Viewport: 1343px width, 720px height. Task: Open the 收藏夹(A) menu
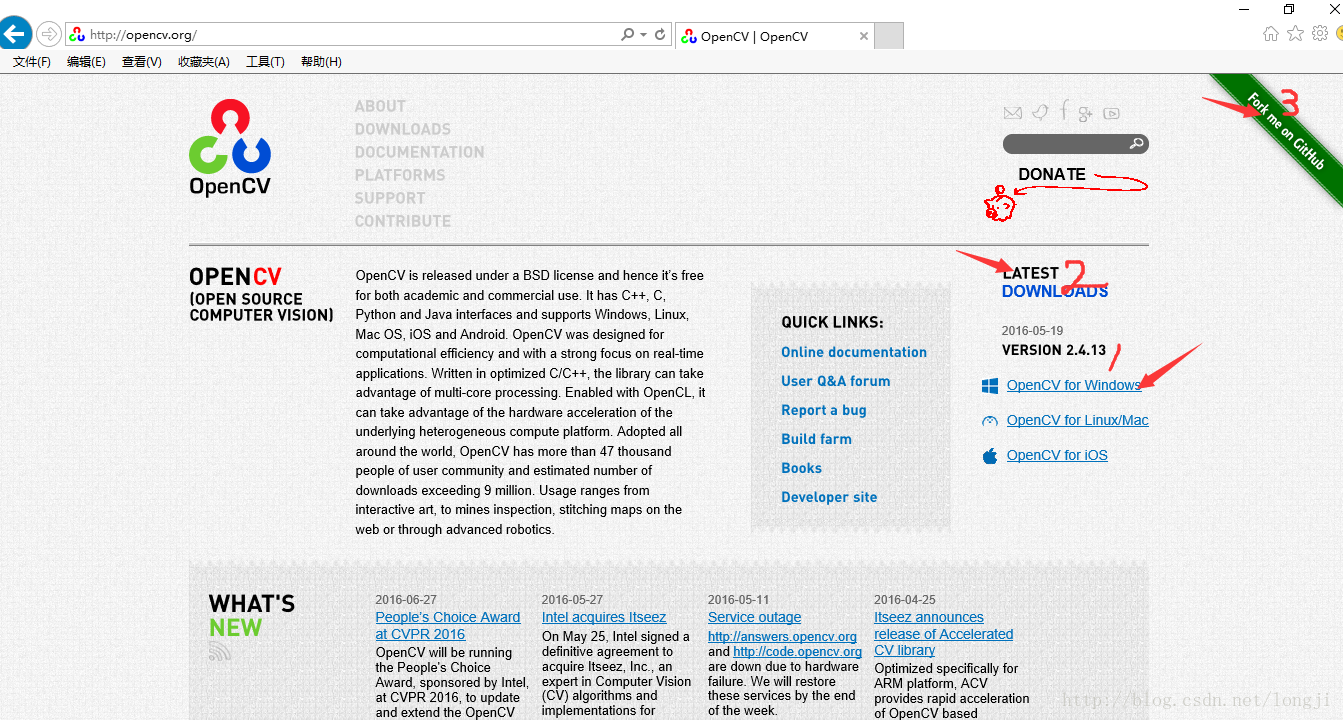(x=204, y=62)
